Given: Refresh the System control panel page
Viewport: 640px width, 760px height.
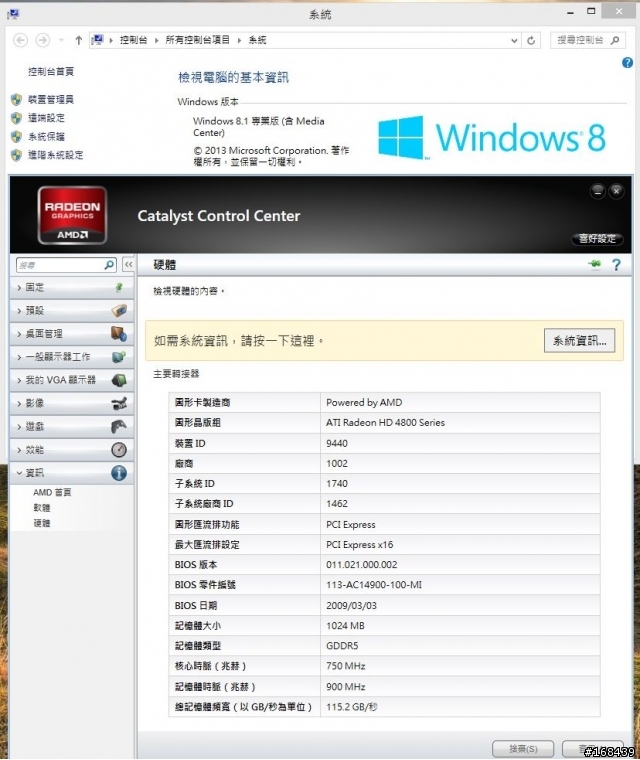Looking at the screenshot, I should coord(531,41).
